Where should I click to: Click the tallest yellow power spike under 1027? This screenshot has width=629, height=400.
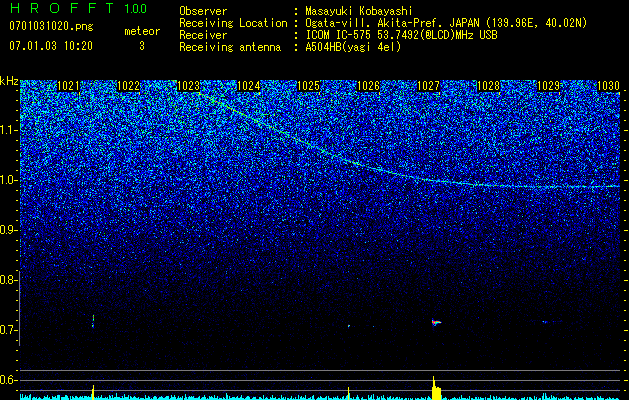click(435, 388)
